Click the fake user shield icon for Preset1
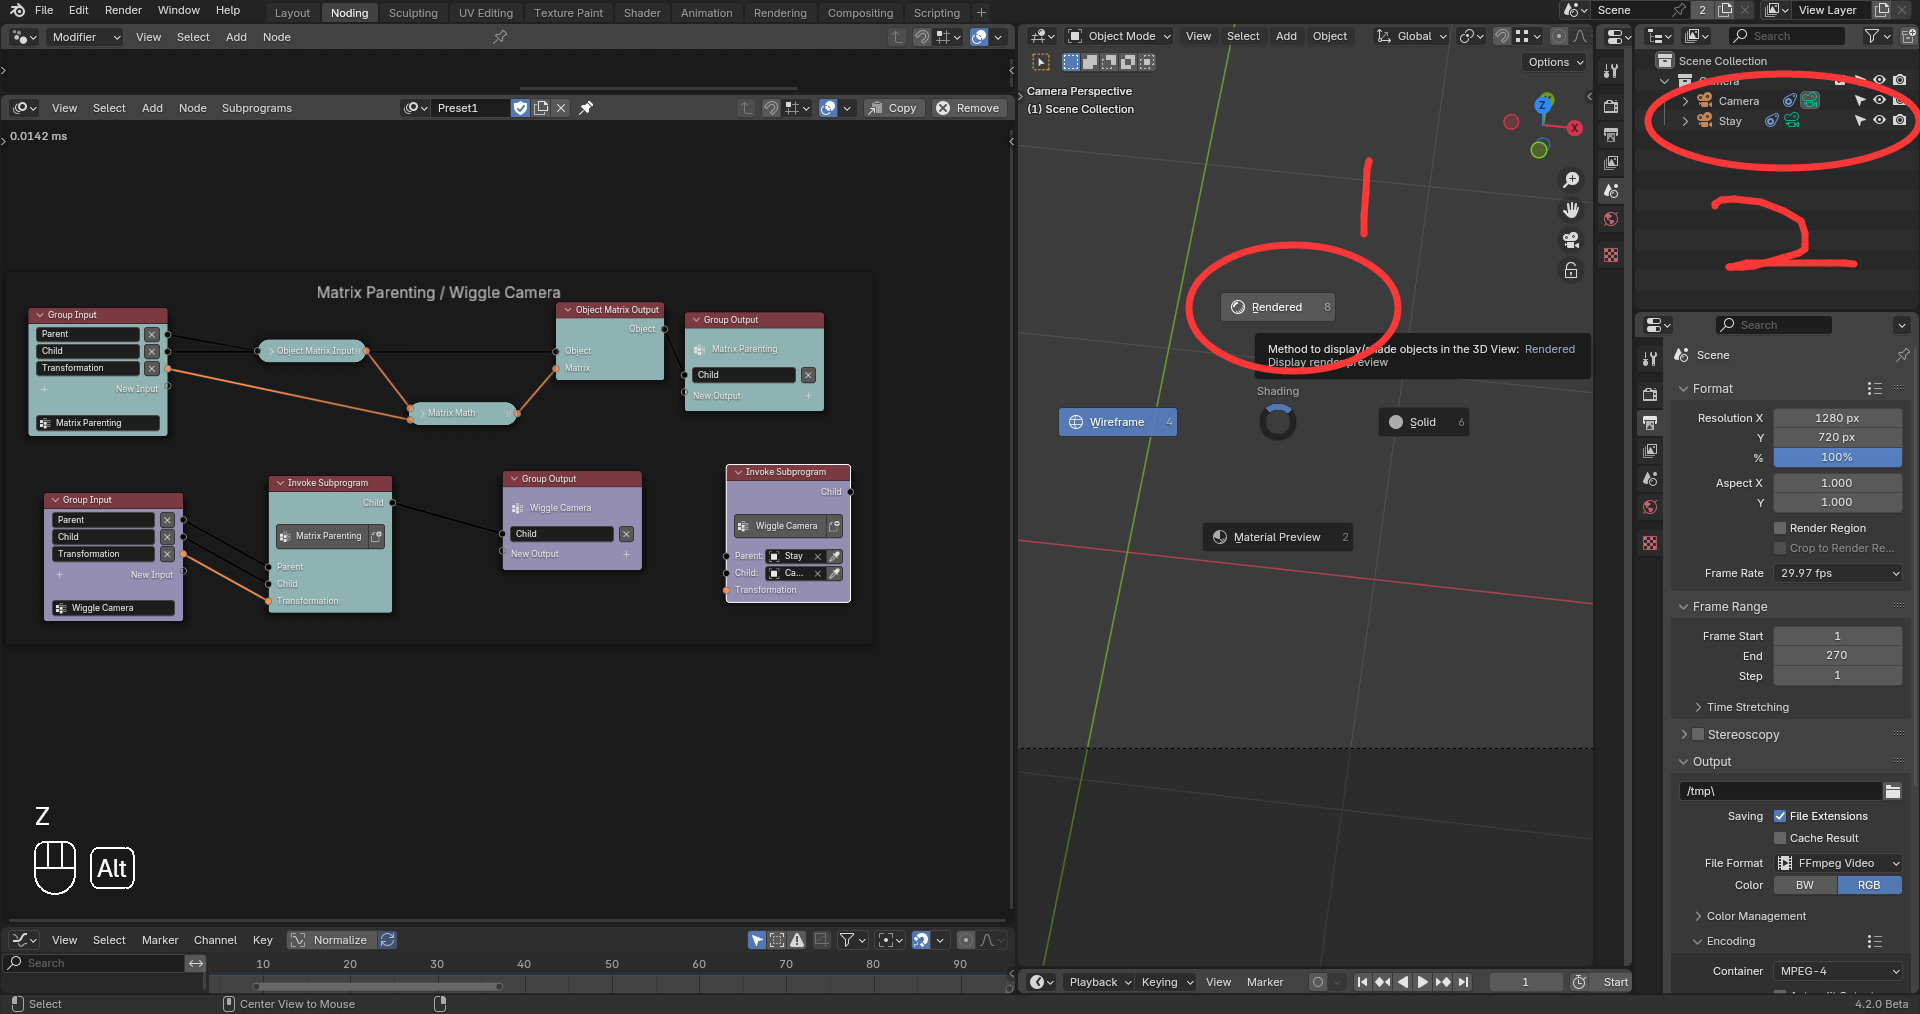Screen dimensions: 1920x1014 520,108
